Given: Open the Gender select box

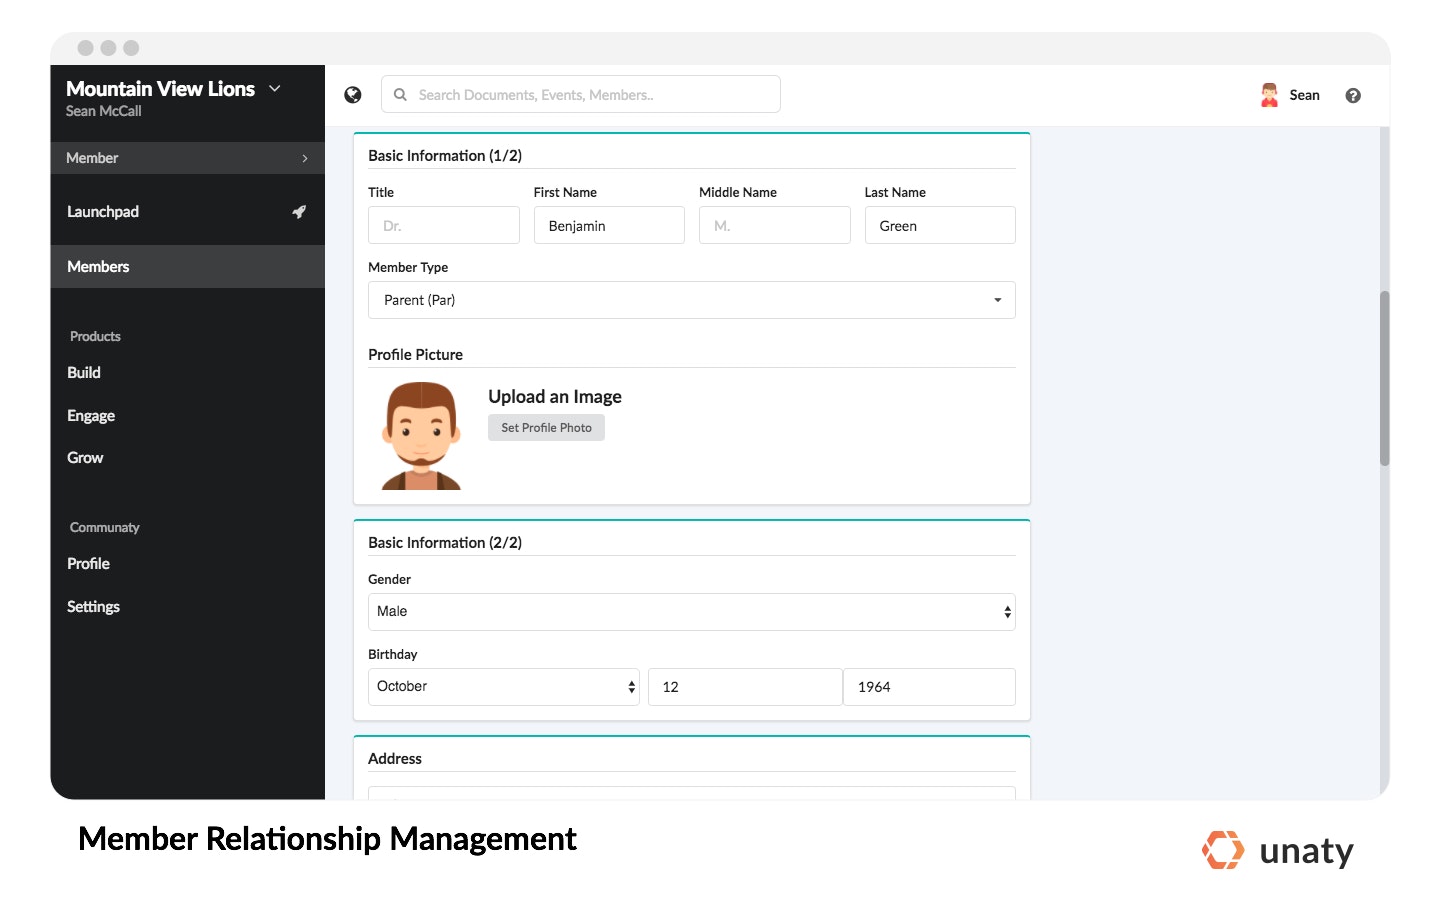Looking at the screenshot, I should point(692,612).
